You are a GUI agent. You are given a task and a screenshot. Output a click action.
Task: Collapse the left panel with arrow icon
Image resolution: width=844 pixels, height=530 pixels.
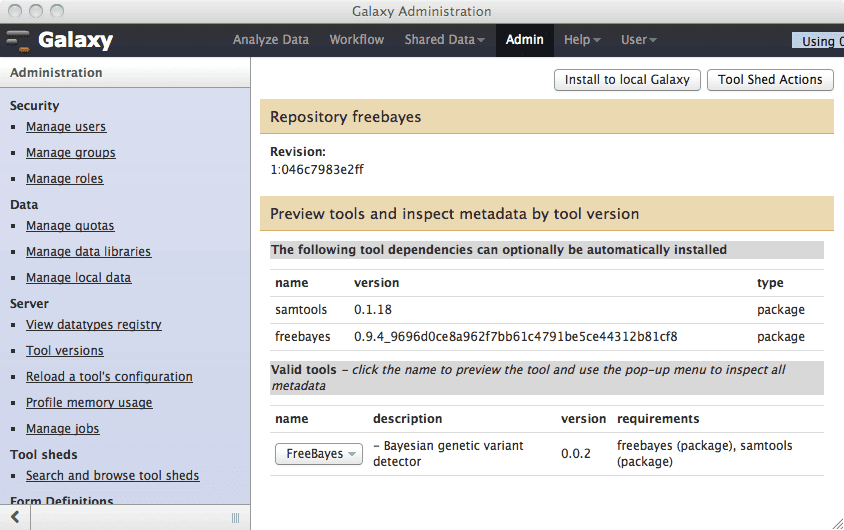pos(15,517)
